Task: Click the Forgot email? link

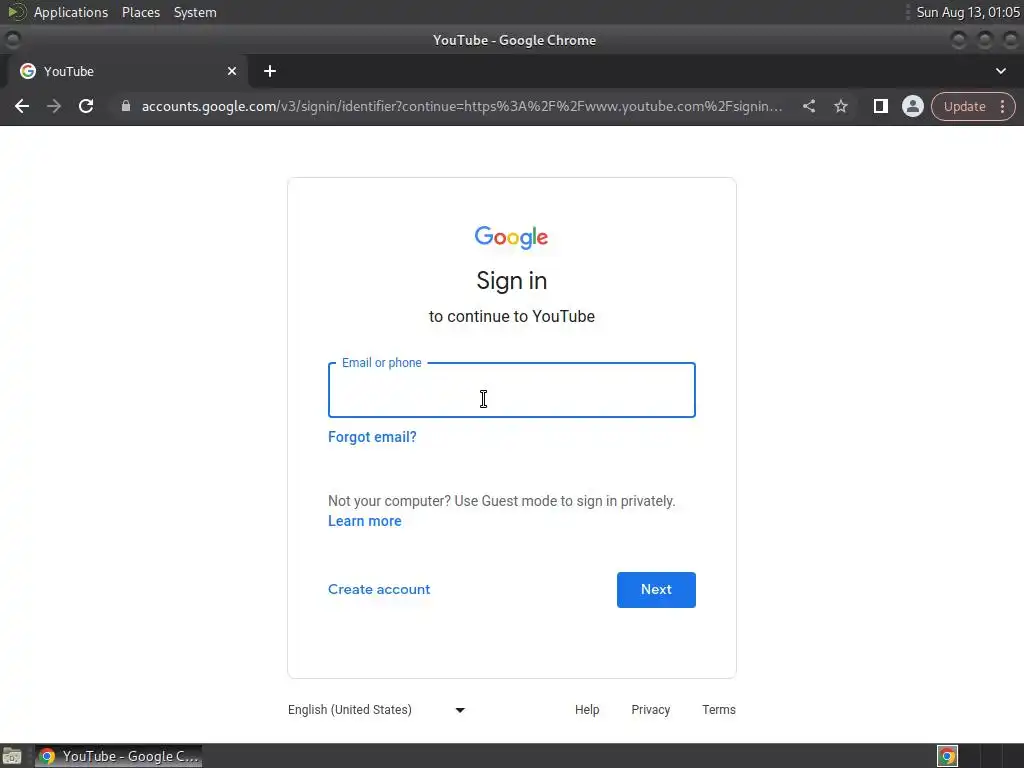Action: click(x=372, y=437)
